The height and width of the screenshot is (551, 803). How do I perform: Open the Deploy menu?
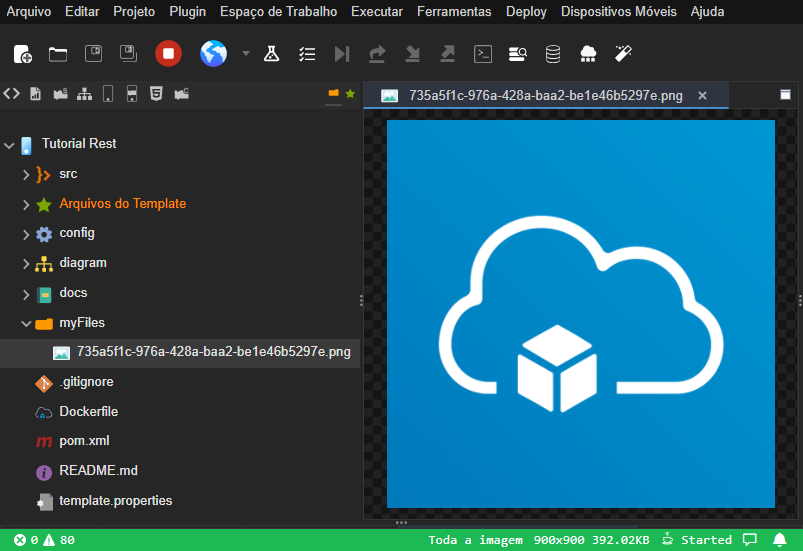(526, 11)
